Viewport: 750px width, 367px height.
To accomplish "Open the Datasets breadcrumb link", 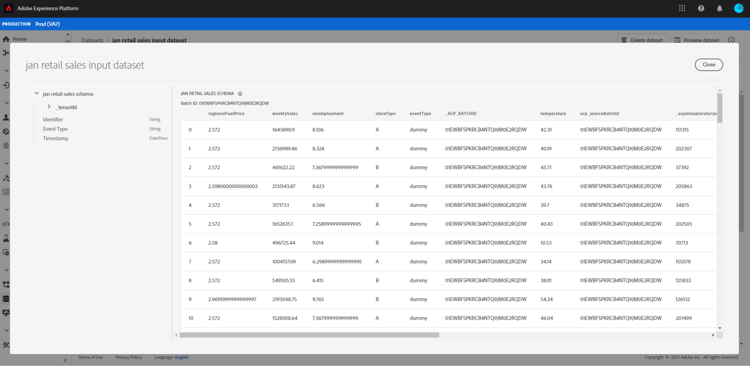I will [92, 40].
